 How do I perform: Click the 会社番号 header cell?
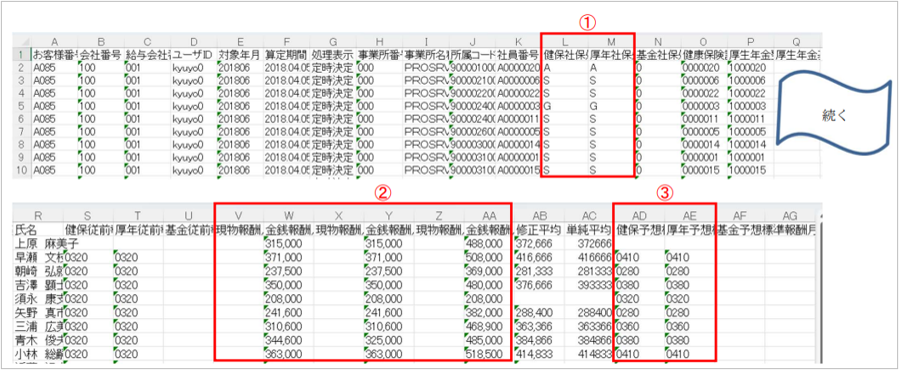coord(100,55)
